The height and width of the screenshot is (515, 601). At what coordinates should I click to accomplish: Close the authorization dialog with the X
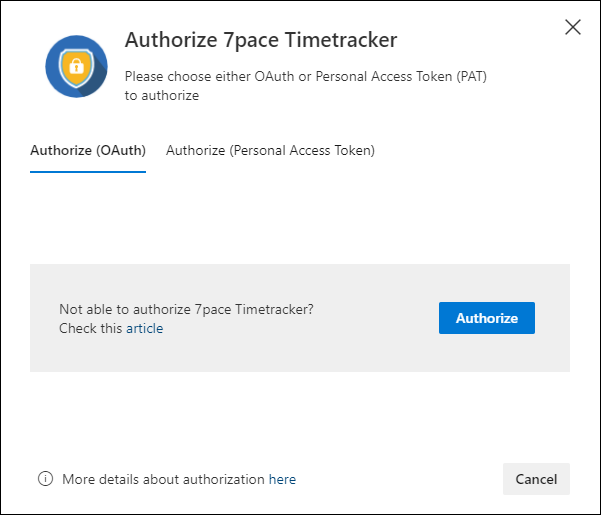click(573, 27)
